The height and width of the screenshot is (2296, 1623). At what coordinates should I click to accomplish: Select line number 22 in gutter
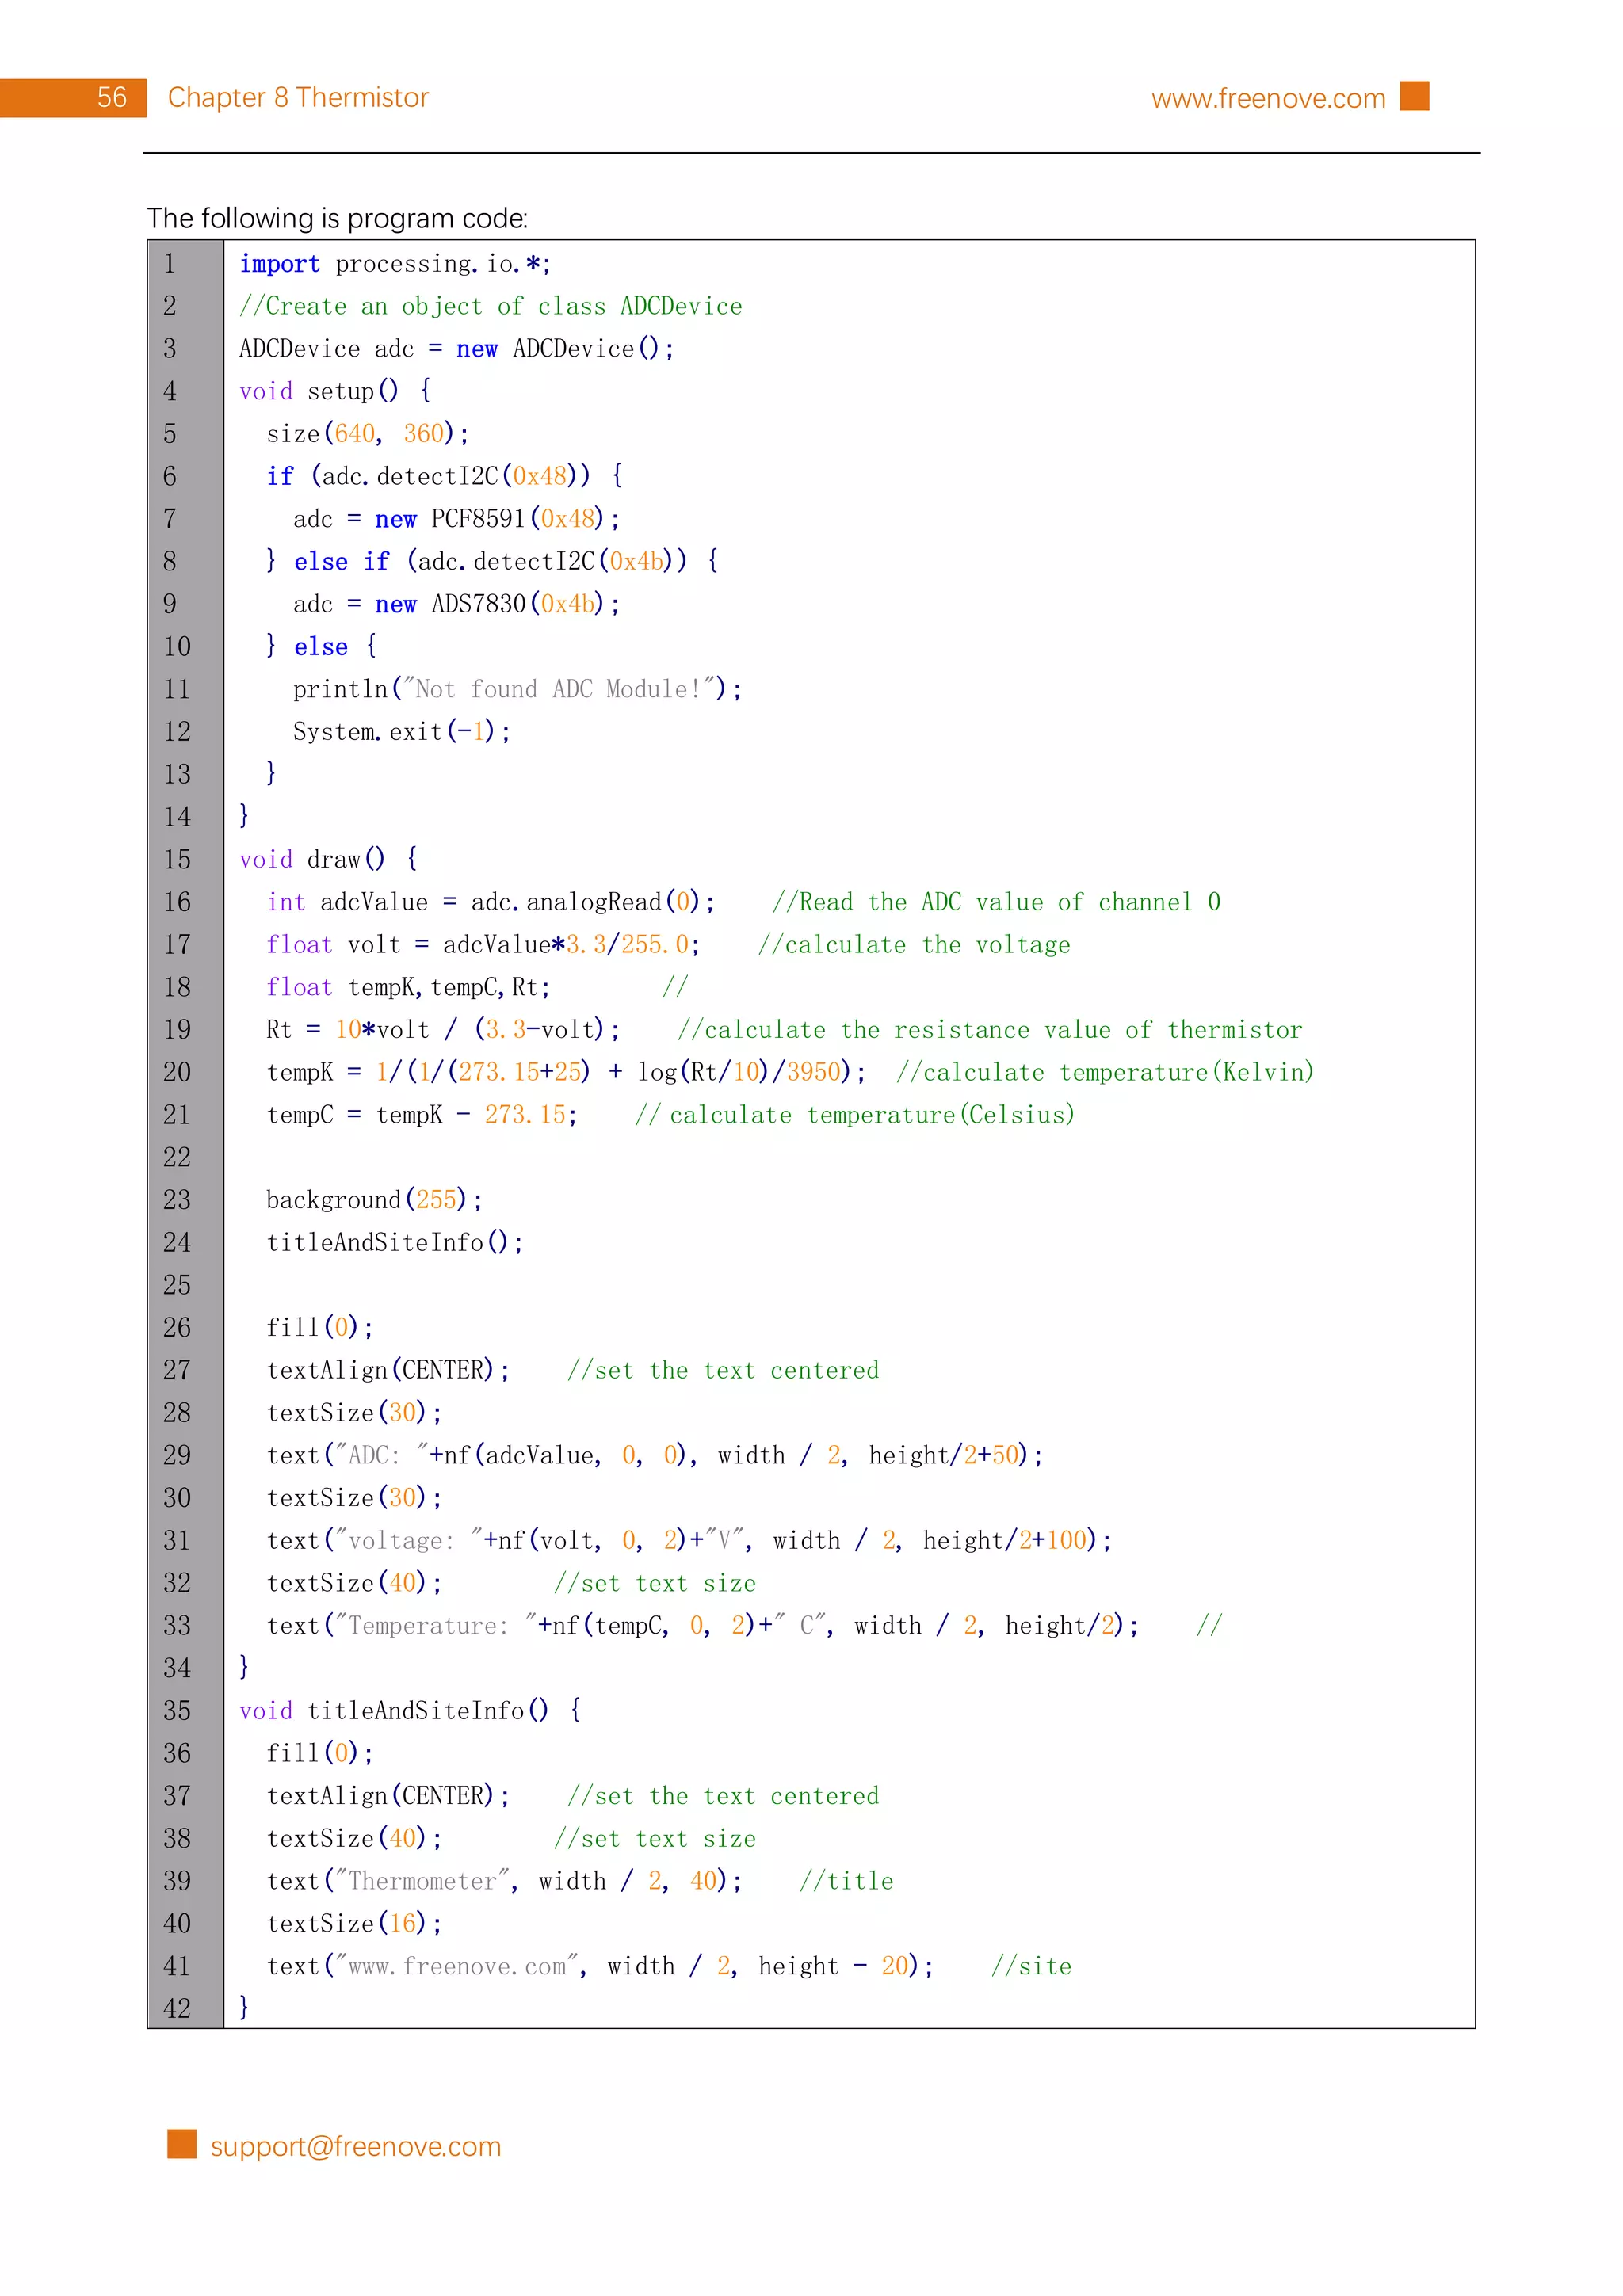tap(177, 1157)
